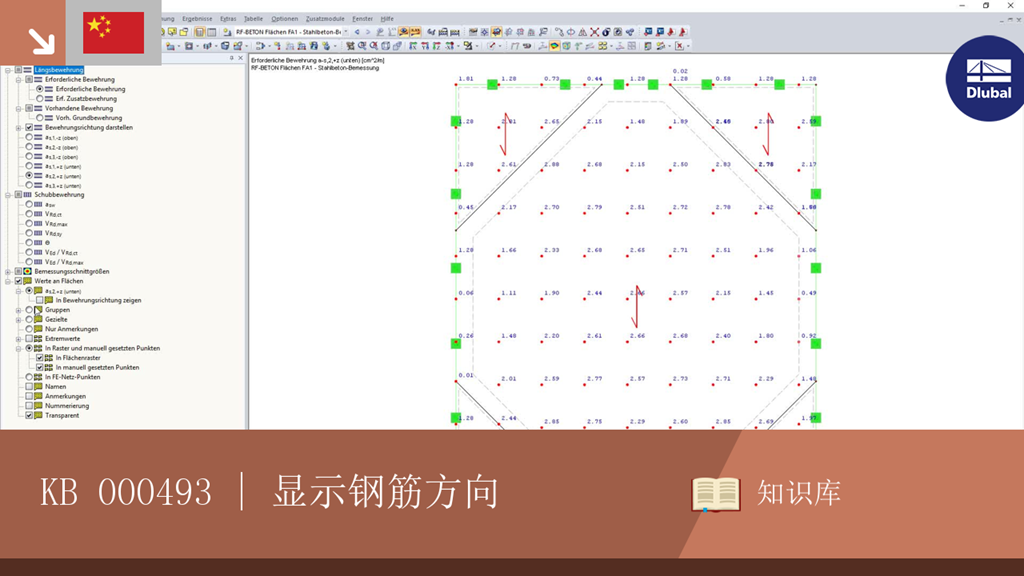Uncheck In Flächenraster checkbox

pyautogui.click(x=40, y=358)
